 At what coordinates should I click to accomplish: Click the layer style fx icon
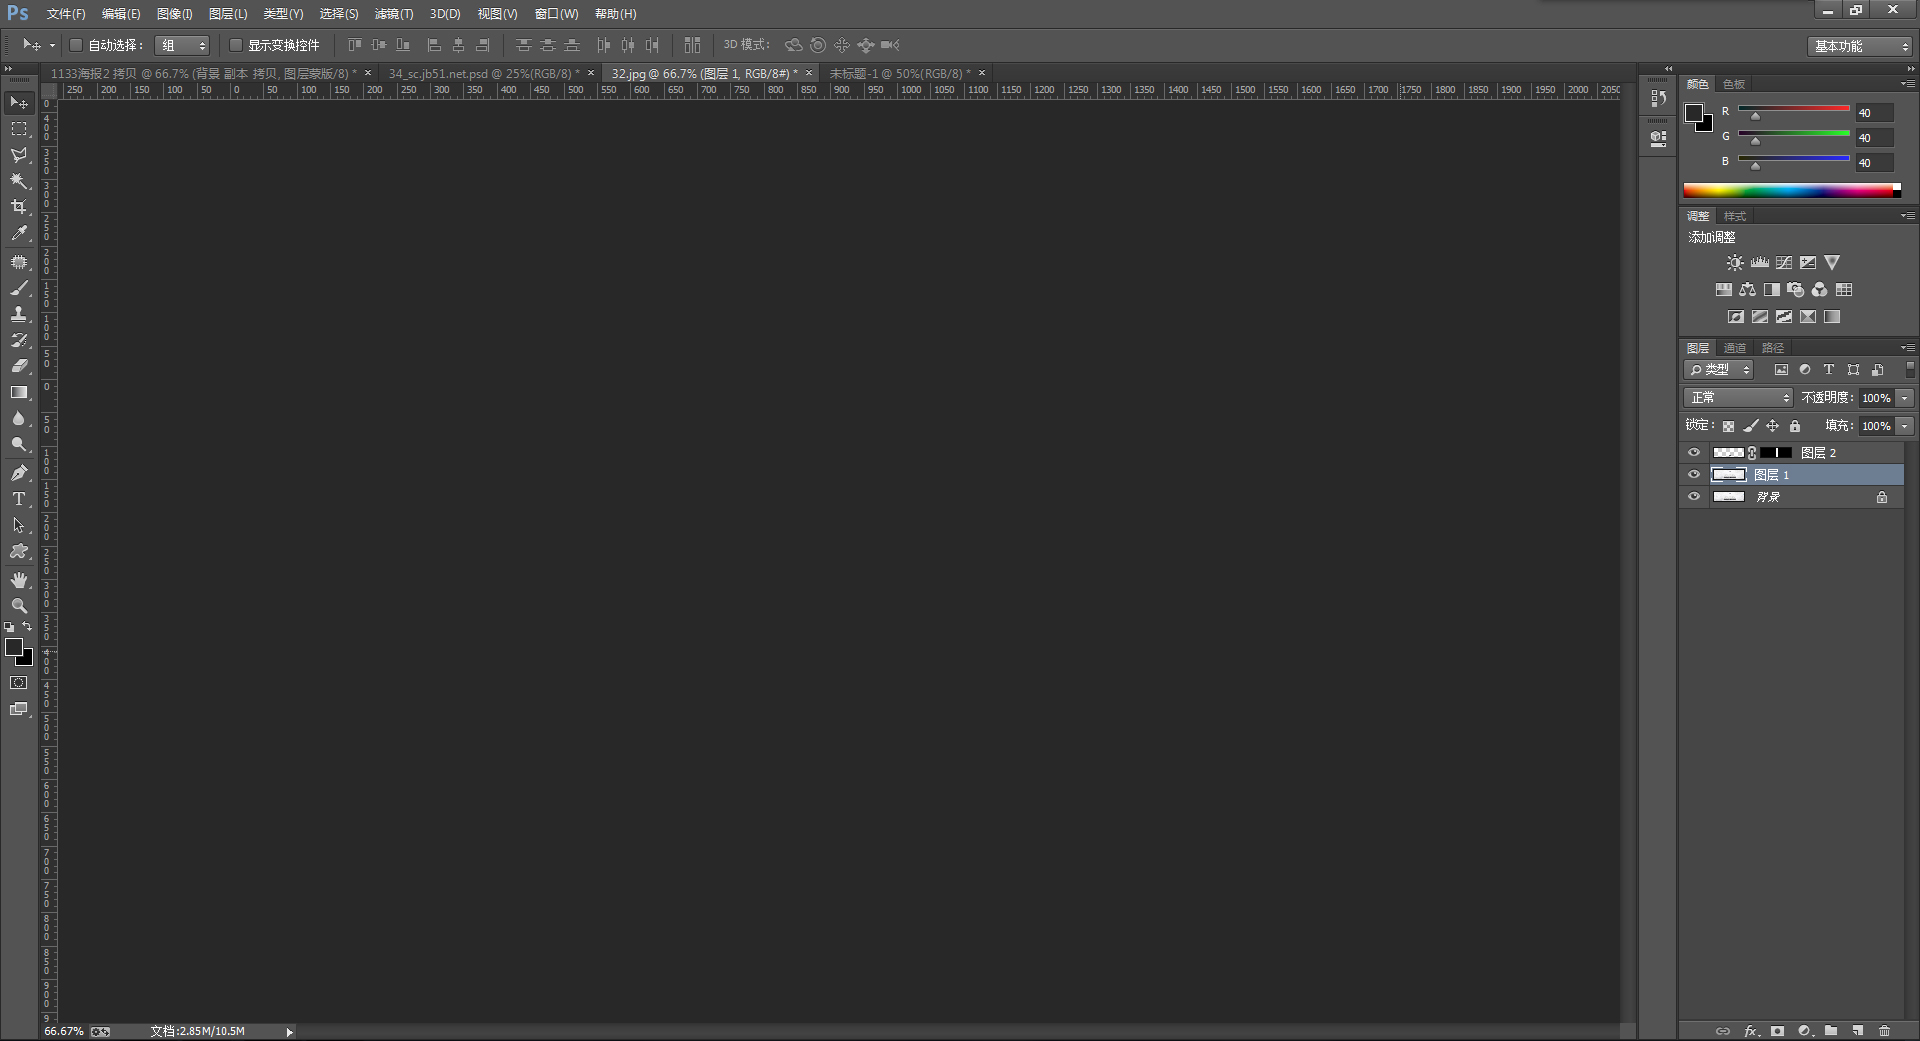[x=1751, y=1031]
